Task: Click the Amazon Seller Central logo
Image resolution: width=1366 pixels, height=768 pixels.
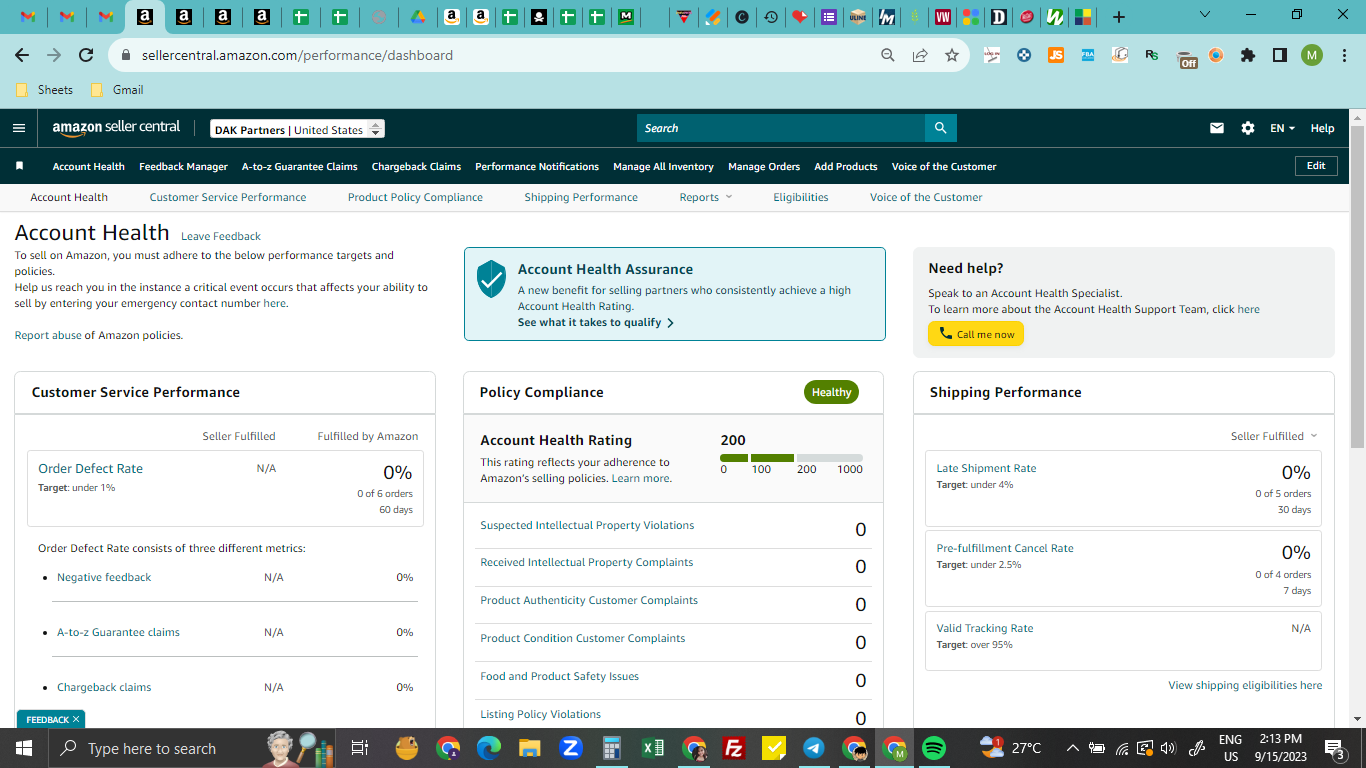Action: [117, 128]
